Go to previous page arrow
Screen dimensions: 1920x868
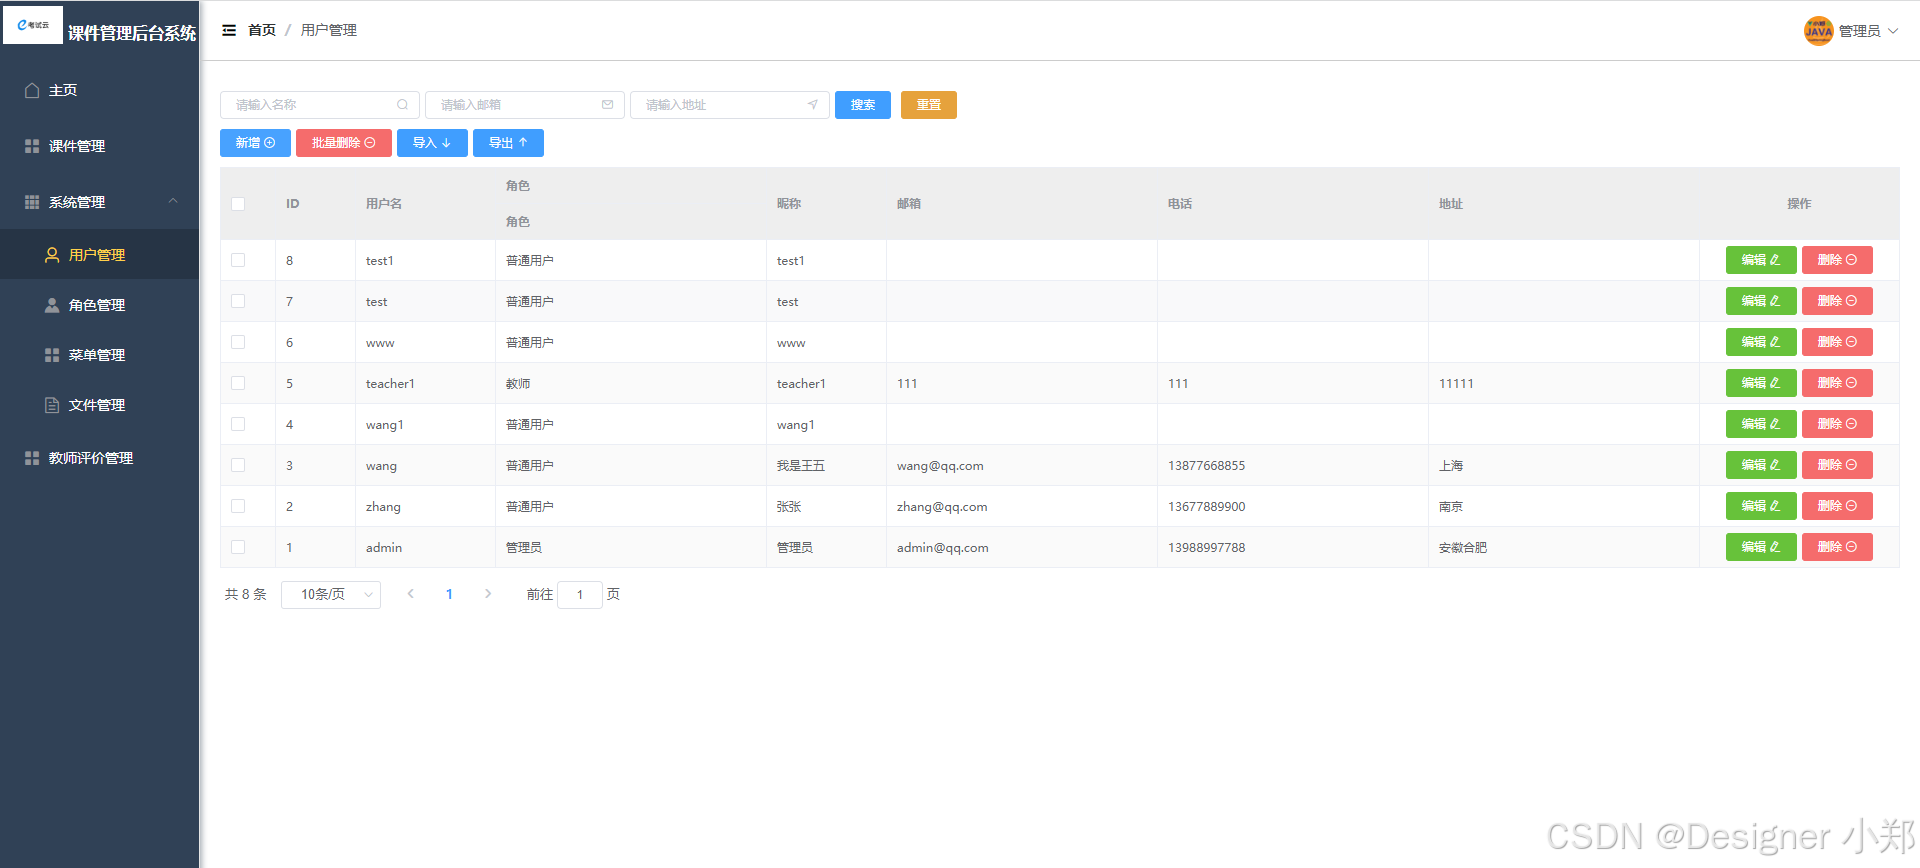410,594
